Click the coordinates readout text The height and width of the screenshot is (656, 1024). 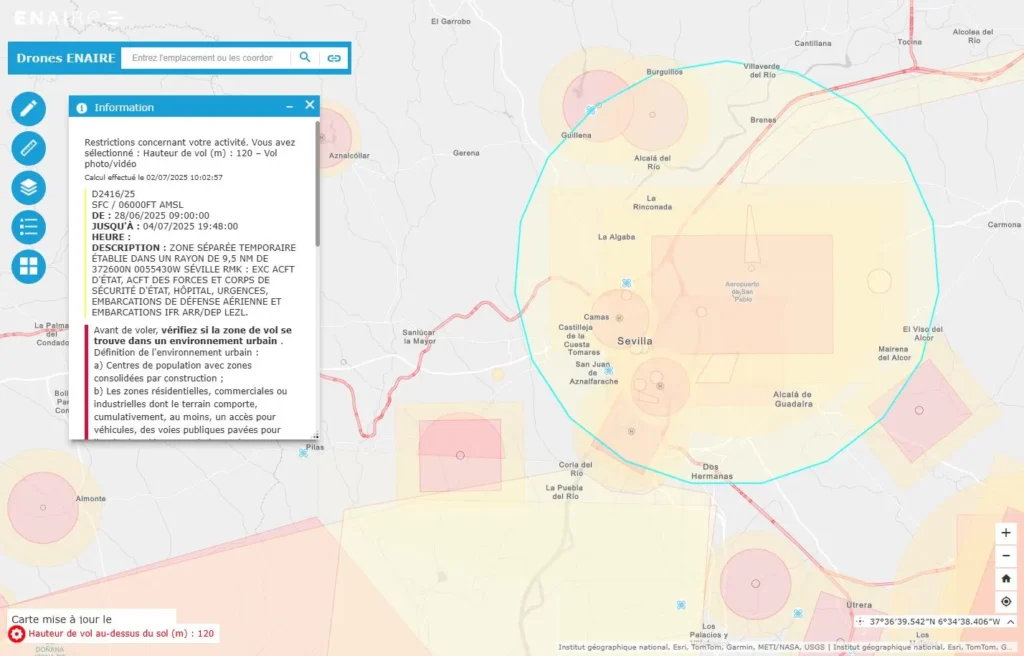click(935, 622)
